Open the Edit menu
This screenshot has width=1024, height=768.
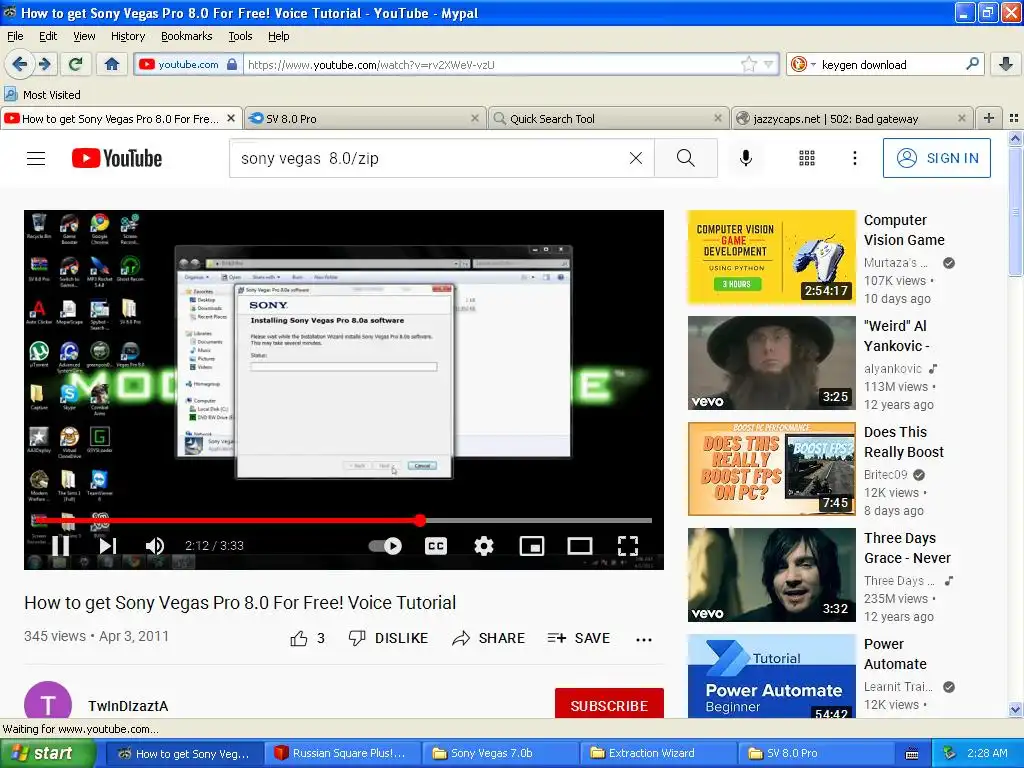coord(48,36)
